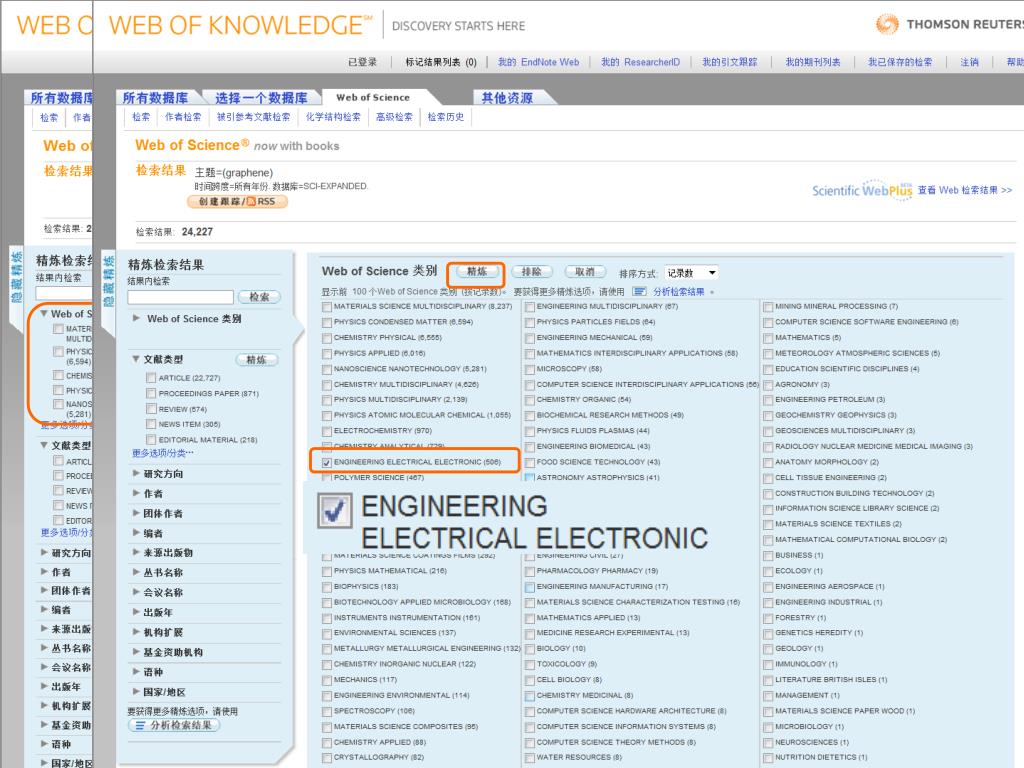Check NANOSCIENCE NANOTECHNOLOGY category
Viewport: 1024px width, 768px height.
coord(327,369)
